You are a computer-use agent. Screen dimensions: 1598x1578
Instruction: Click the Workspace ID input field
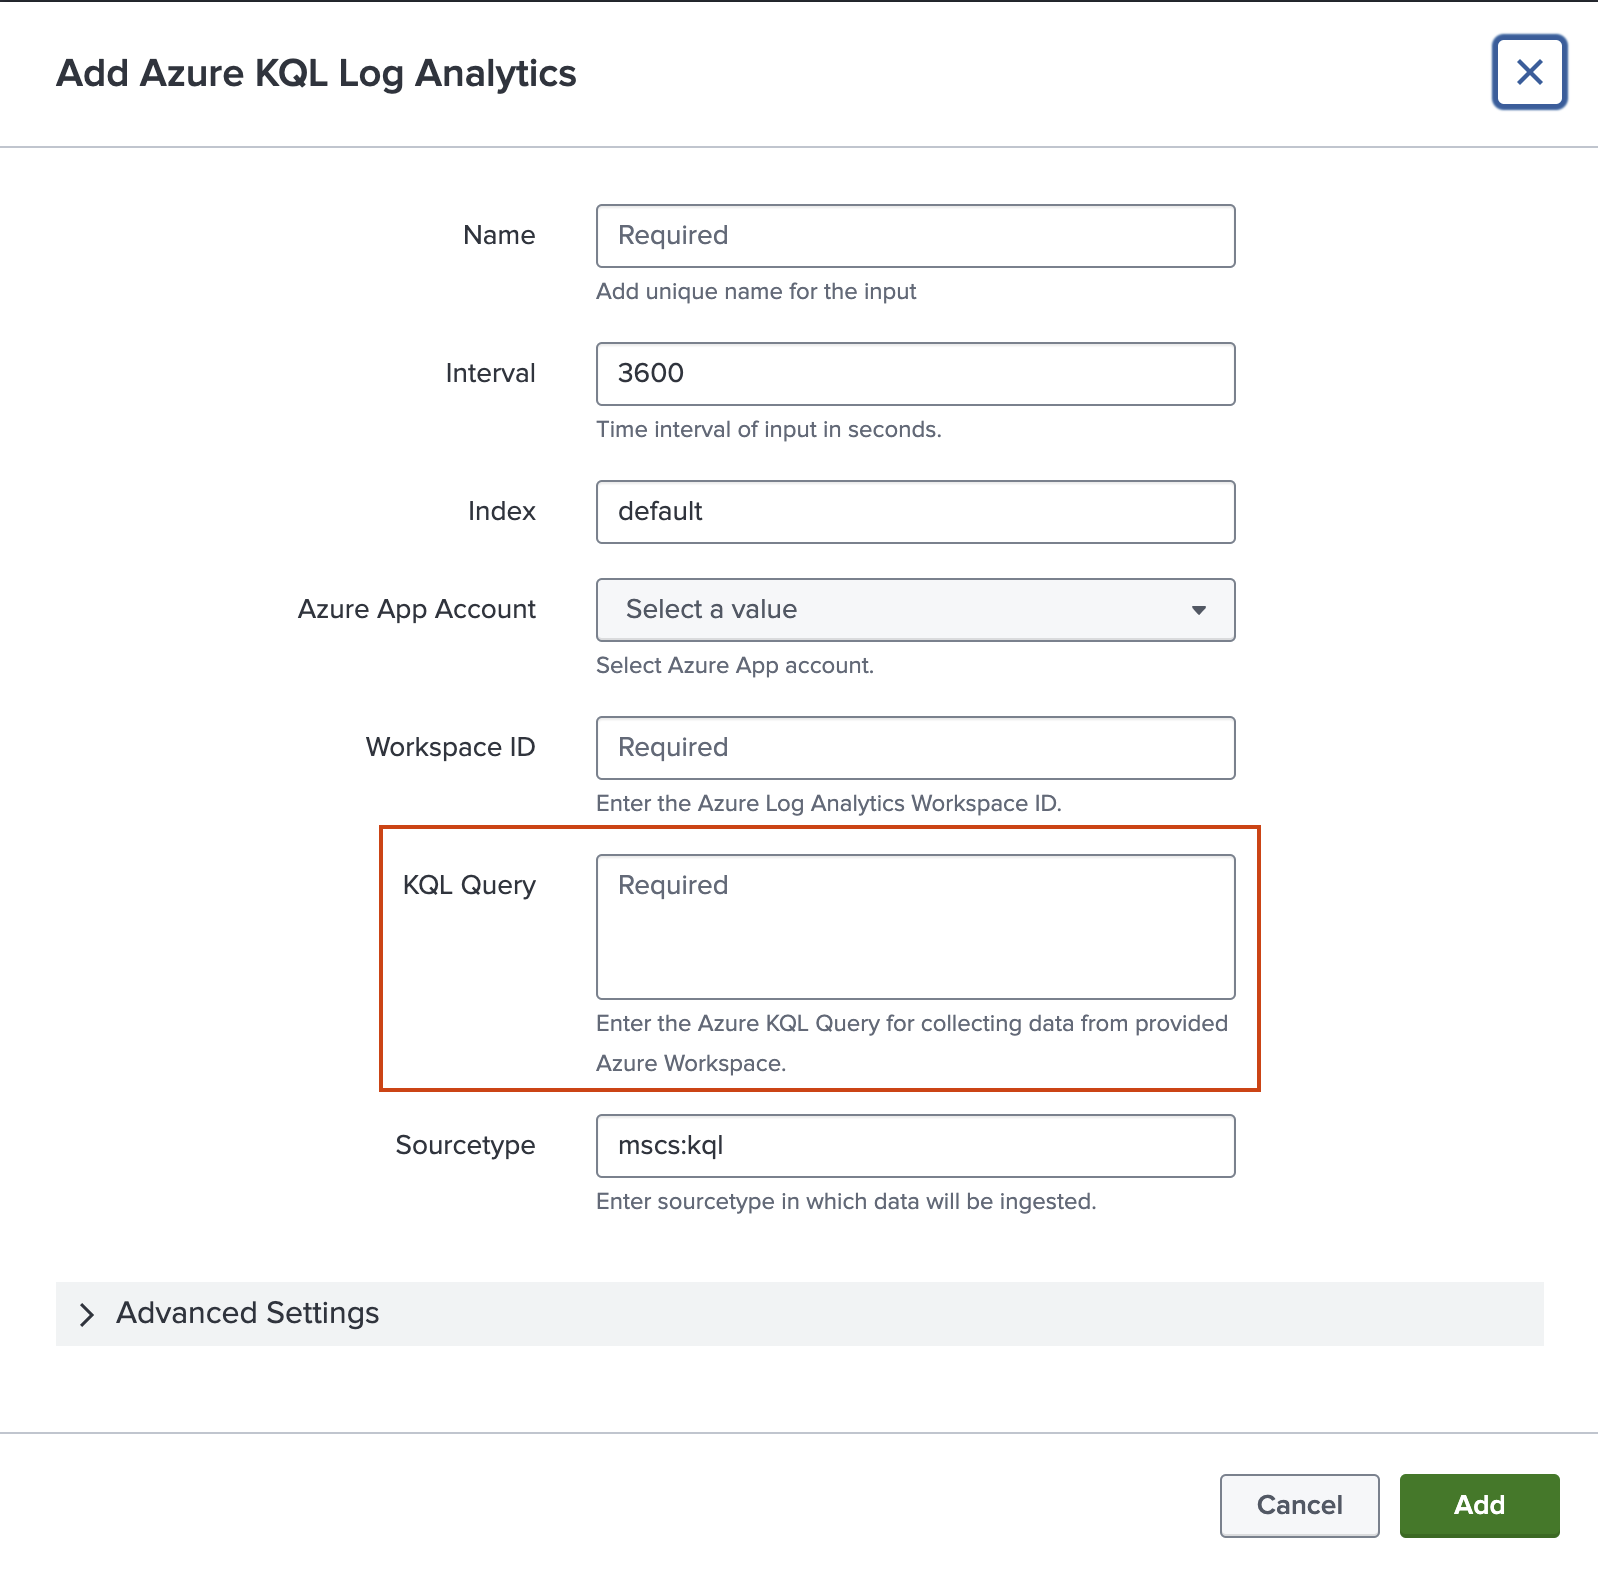pyautogui.click(x=914, y=748)
